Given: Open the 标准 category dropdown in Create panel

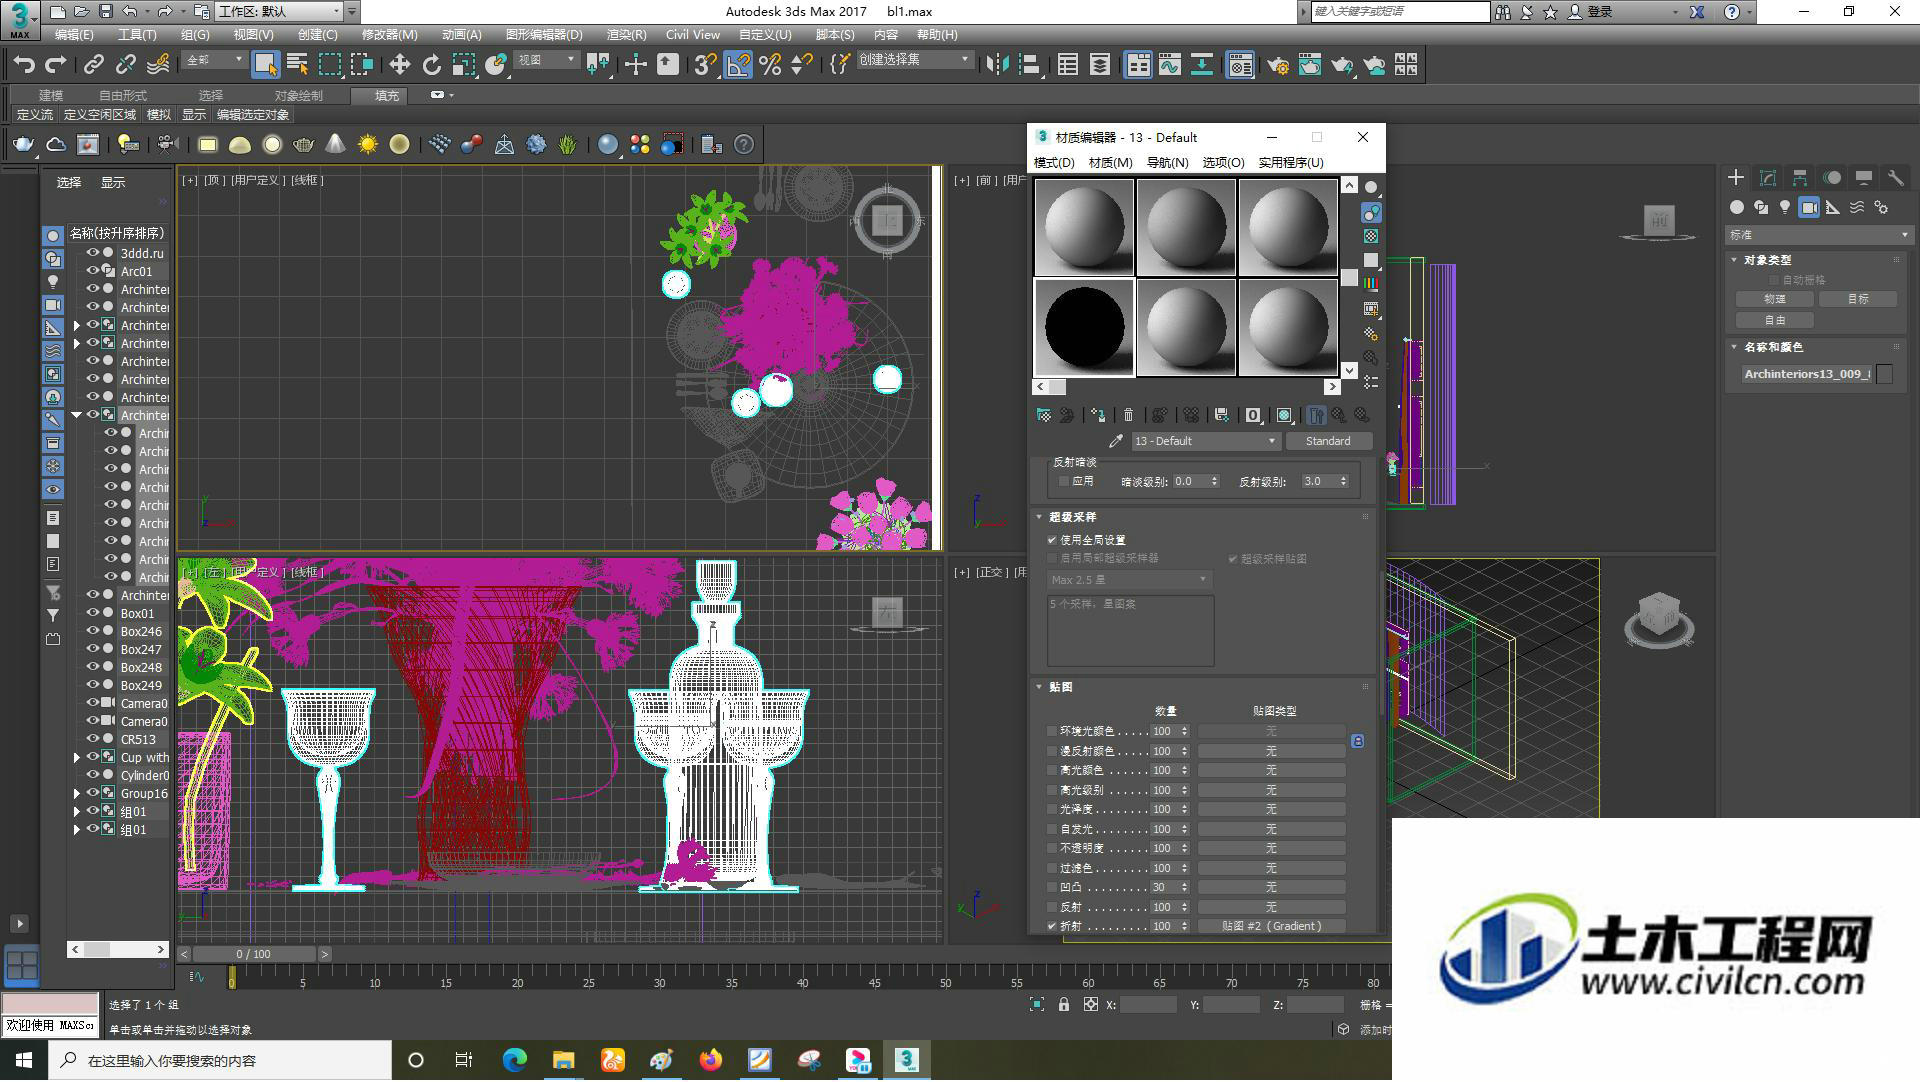Looking at the screenshot, I should (x=1819, y=235).
